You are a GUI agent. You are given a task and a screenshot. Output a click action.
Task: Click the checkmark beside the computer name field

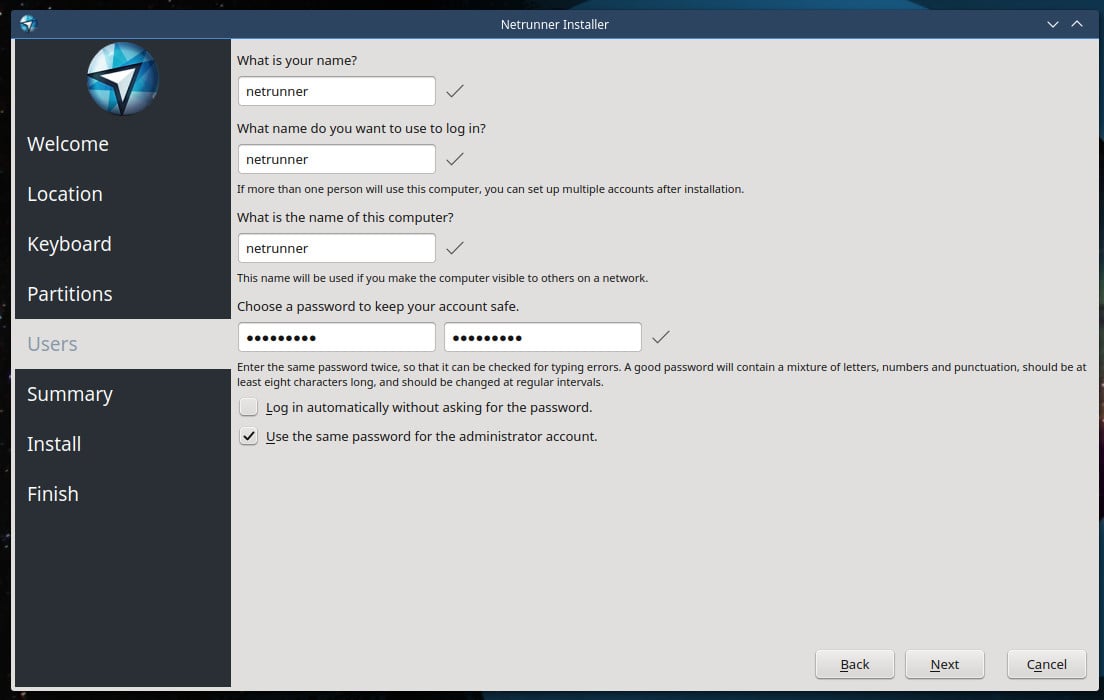[455, 248]
